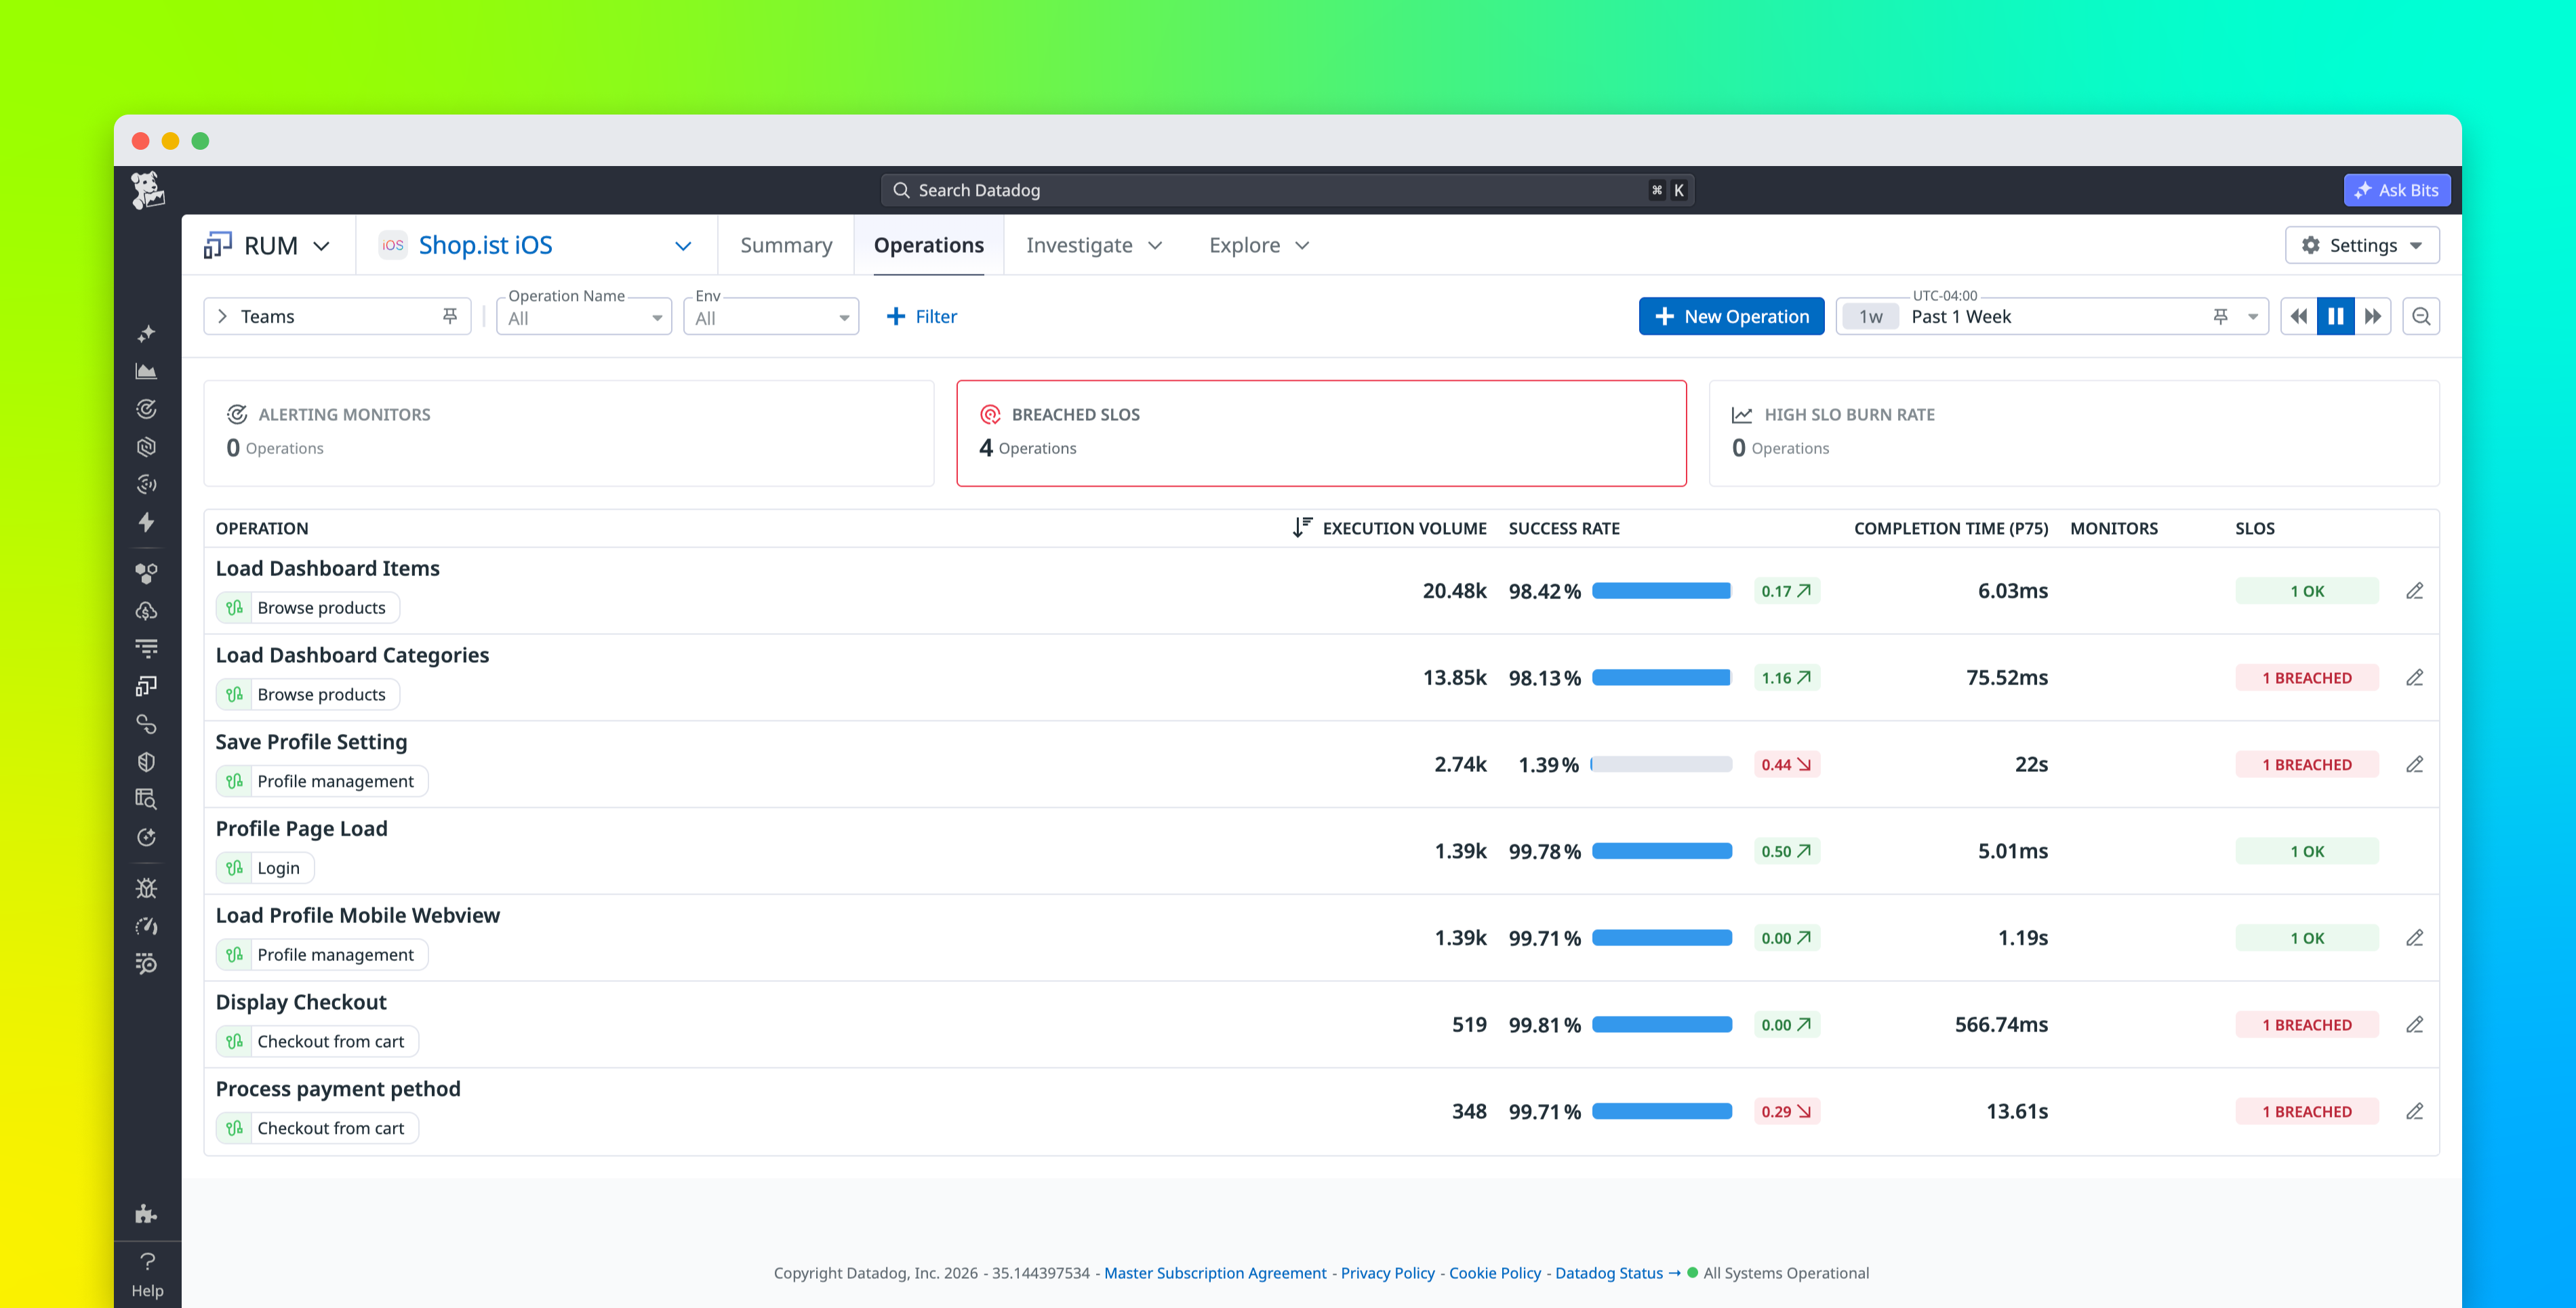
Task: Focus the Search Datadog field
Action: pyautogui.click(x=1287, y=190)
